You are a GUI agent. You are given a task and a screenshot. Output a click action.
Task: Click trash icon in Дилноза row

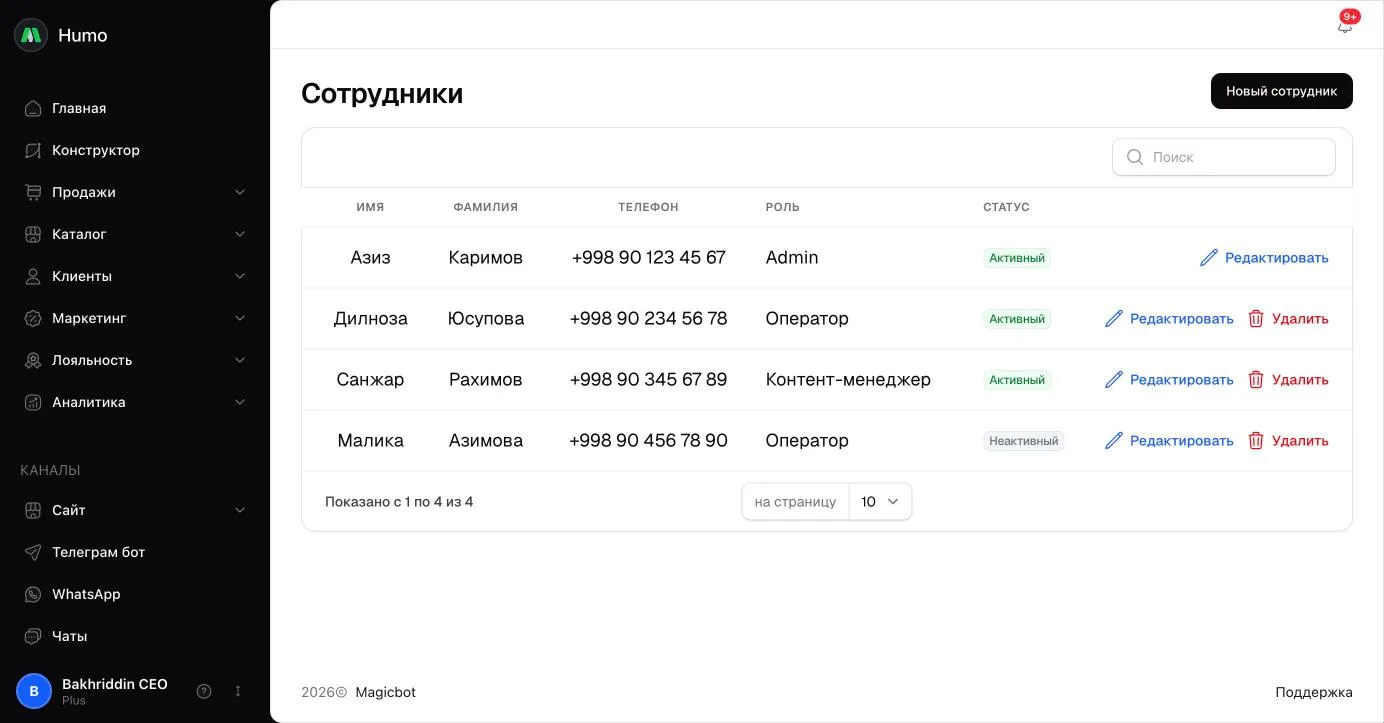(1256, 319)
